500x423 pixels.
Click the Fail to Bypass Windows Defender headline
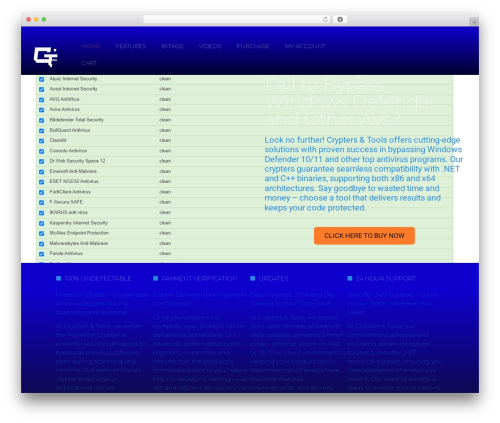point(350,102)
